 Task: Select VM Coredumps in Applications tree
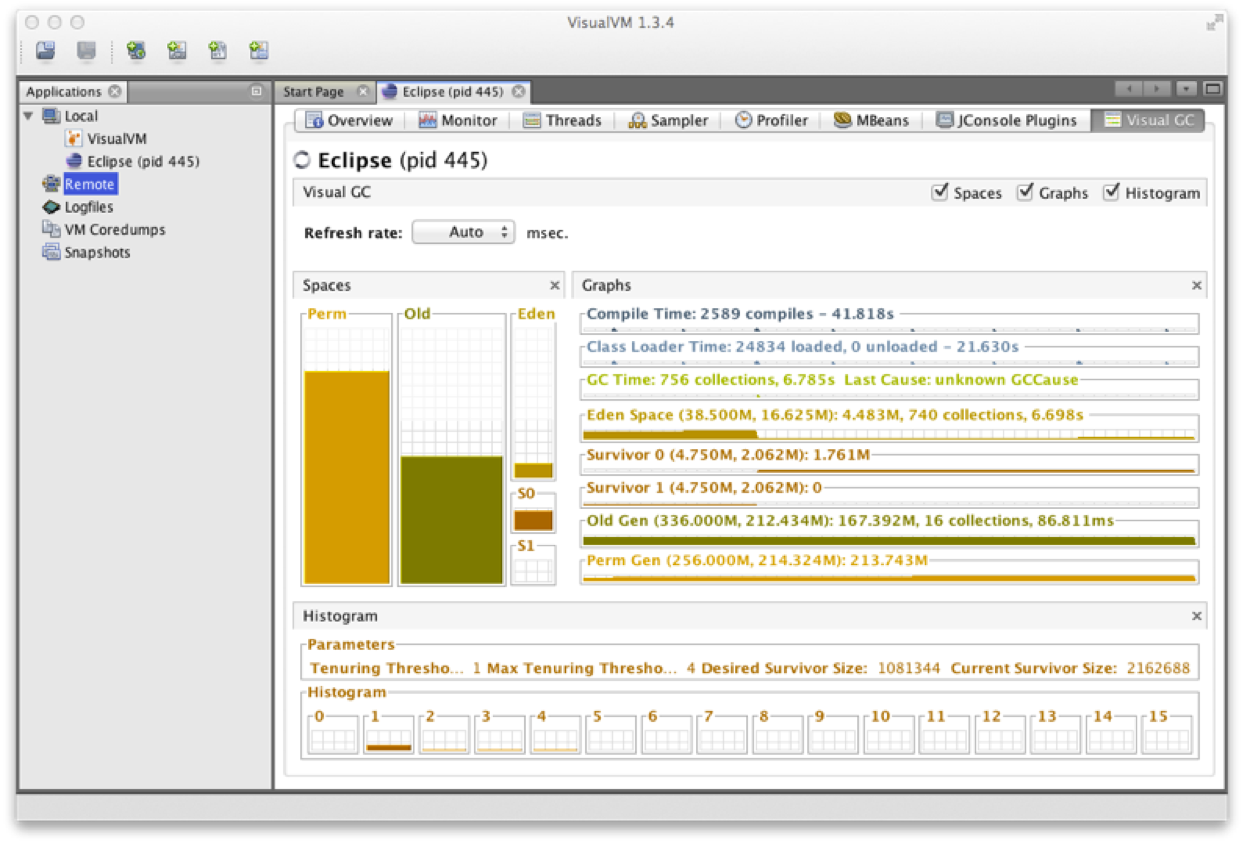[114, 230]
